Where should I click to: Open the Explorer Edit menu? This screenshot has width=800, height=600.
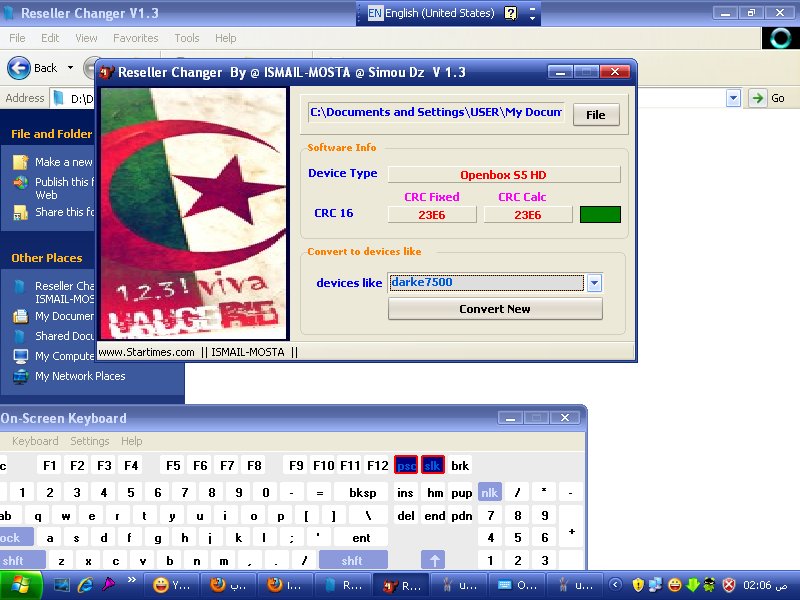(50, 38)
